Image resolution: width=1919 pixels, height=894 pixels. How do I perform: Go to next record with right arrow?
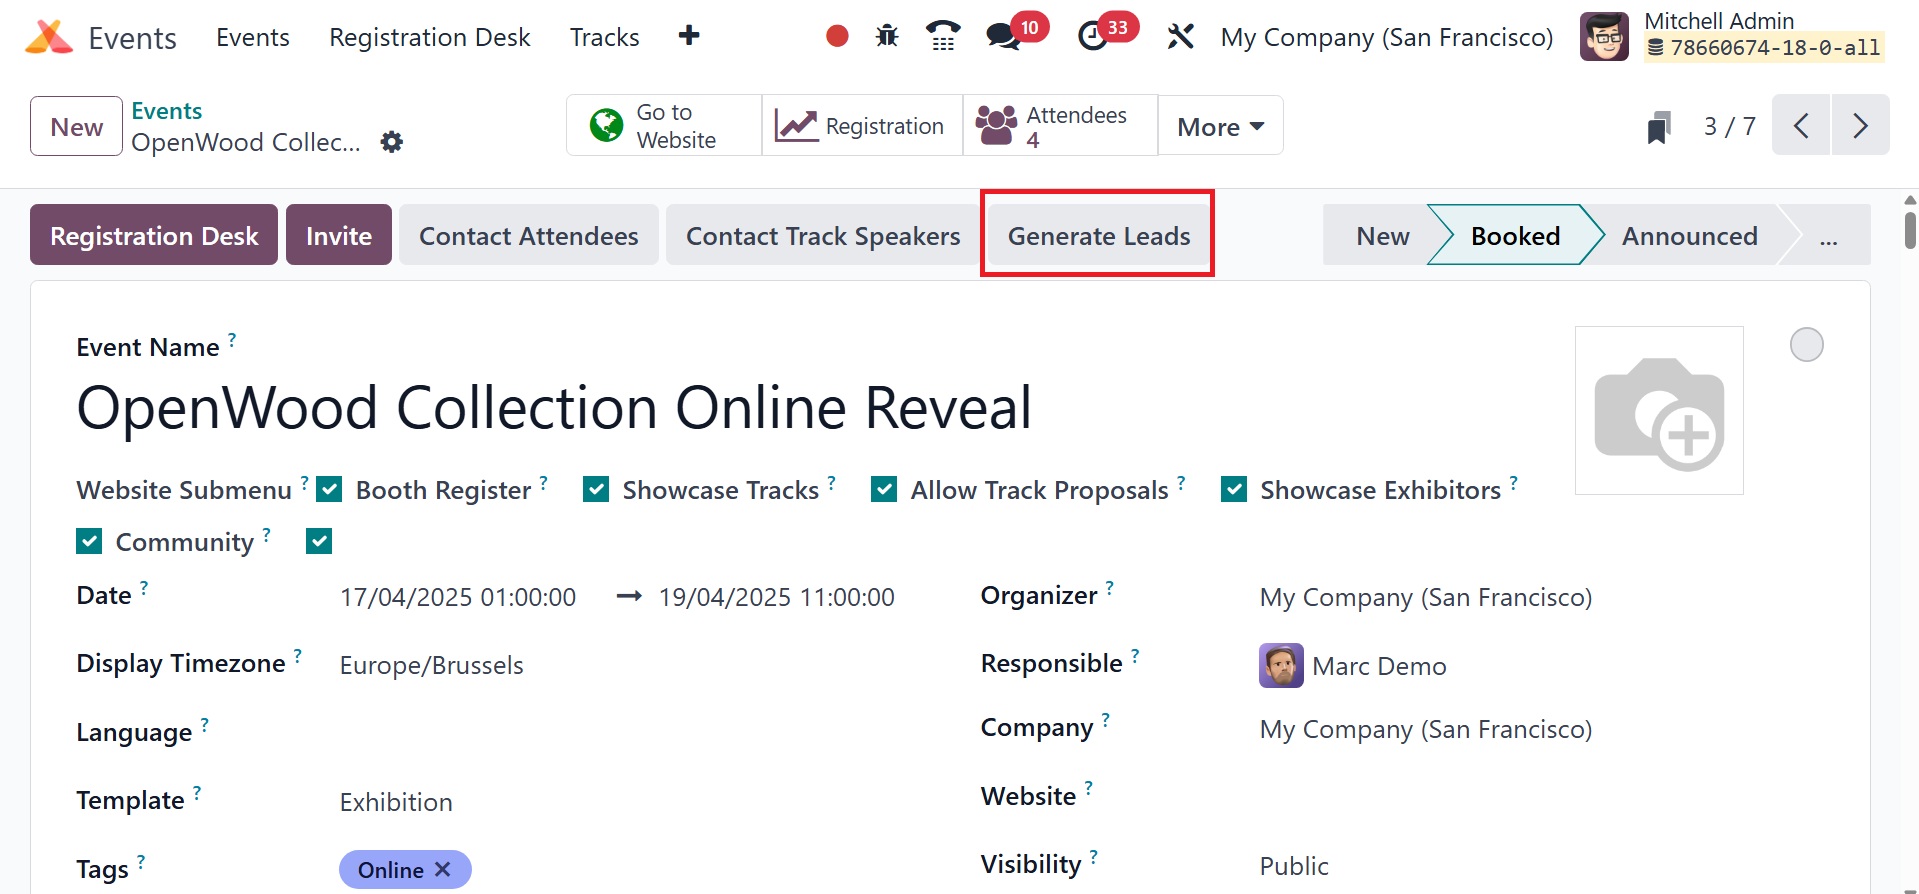(x=1860, y=125)
